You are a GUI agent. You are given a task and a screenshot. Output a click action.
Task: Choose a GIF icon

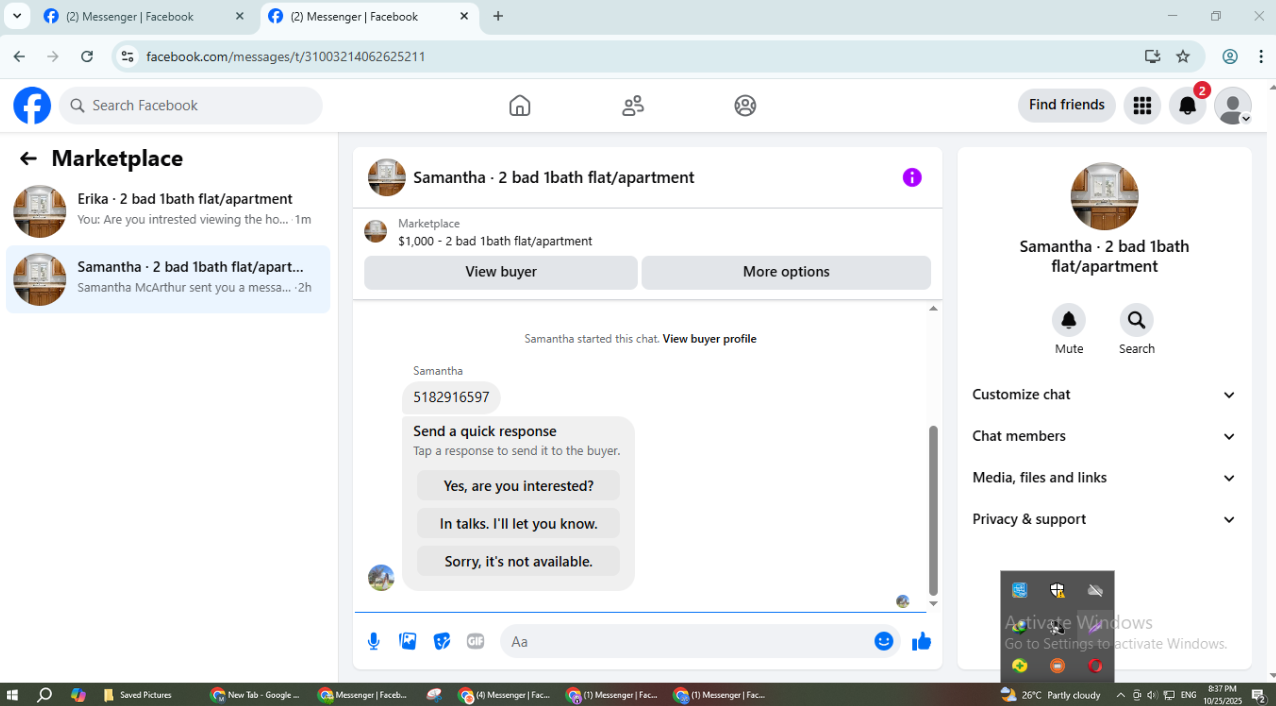click(x=476, y=641)
